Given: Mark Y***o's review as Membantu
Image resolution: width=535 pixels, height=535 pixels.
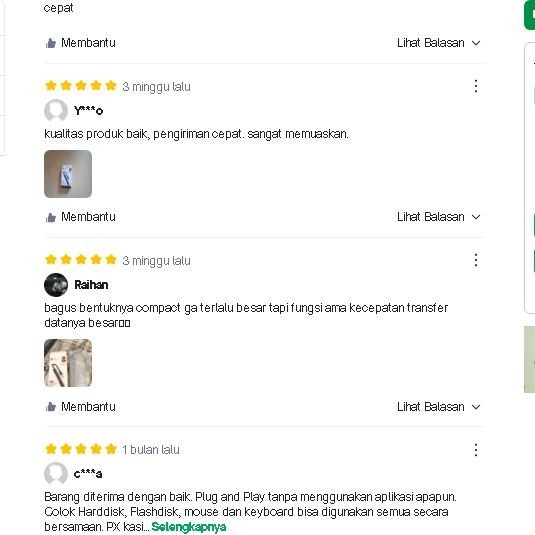Looking at the screenshot, I should pyautogui.click(x=81, y=217).
